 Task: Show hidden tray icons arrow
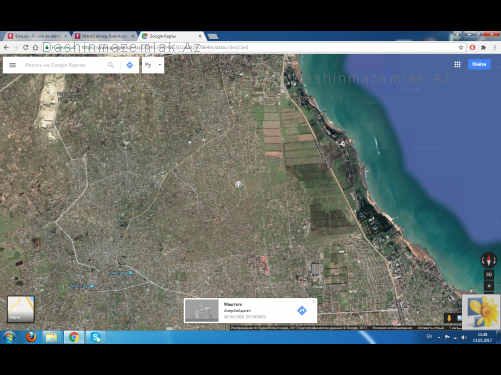(x=439, y=337)
